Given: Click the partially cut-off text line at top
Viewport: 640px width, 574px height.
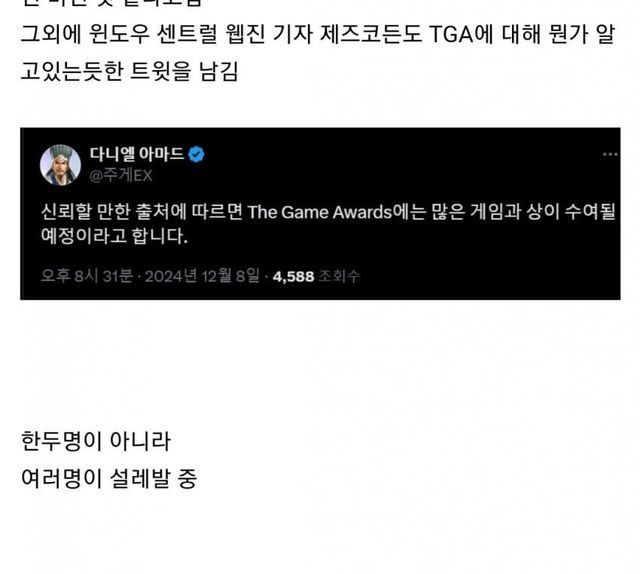Looking at the screenshot, I should [111, 3].
